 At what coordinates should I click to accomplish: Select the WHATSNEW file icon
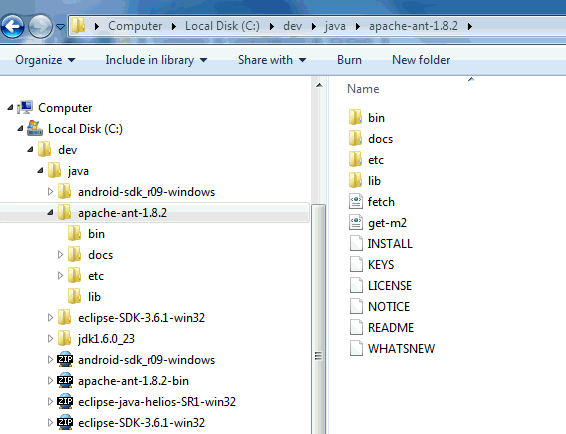(x=356, y=348)
